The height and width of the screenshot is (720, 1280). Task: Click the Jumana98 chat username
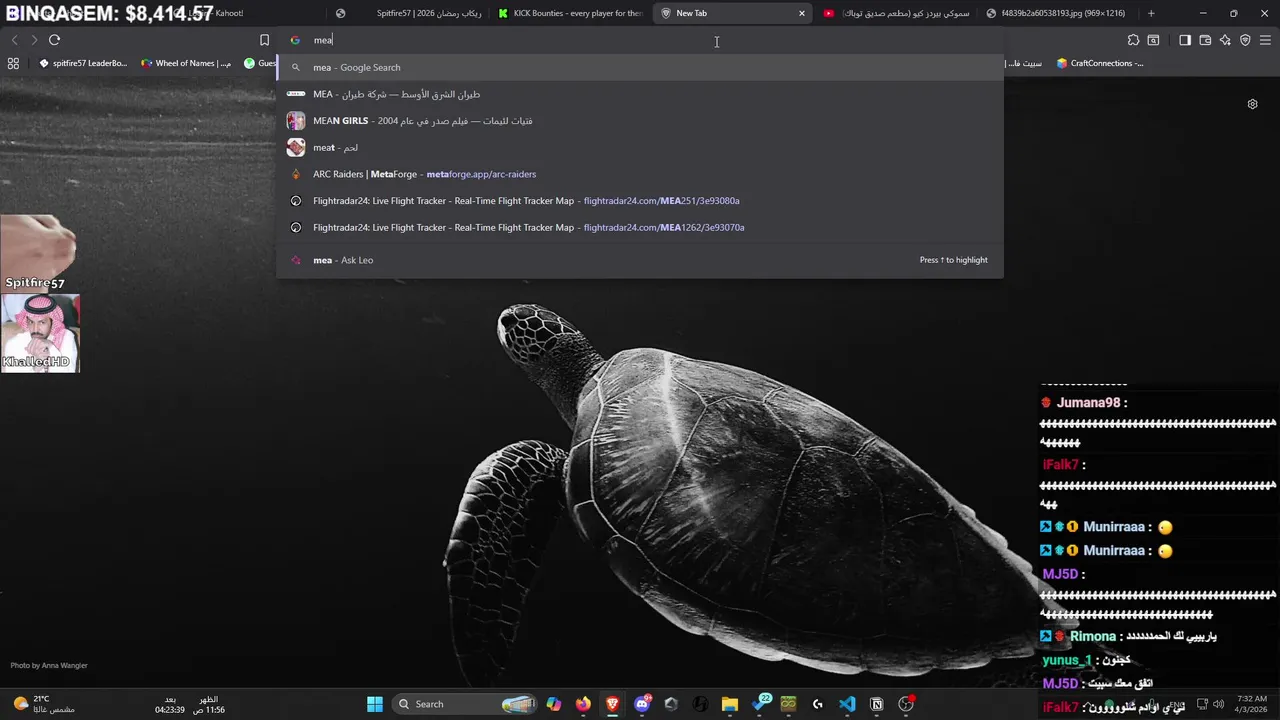tap(1088, 402)
